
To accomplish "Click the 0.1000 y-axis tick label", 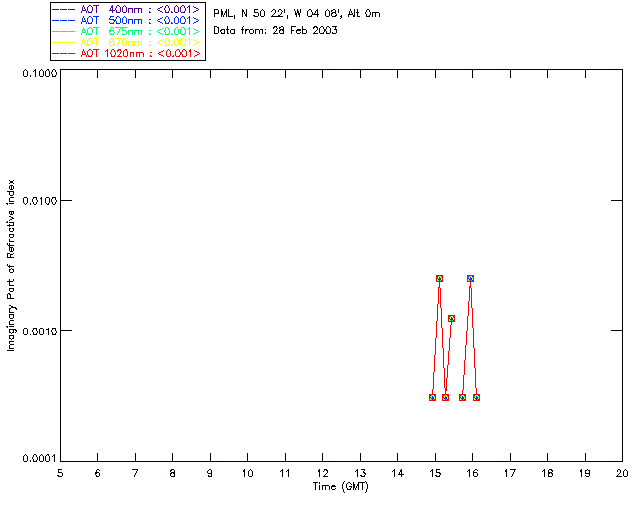I will (x=40, y=73).
